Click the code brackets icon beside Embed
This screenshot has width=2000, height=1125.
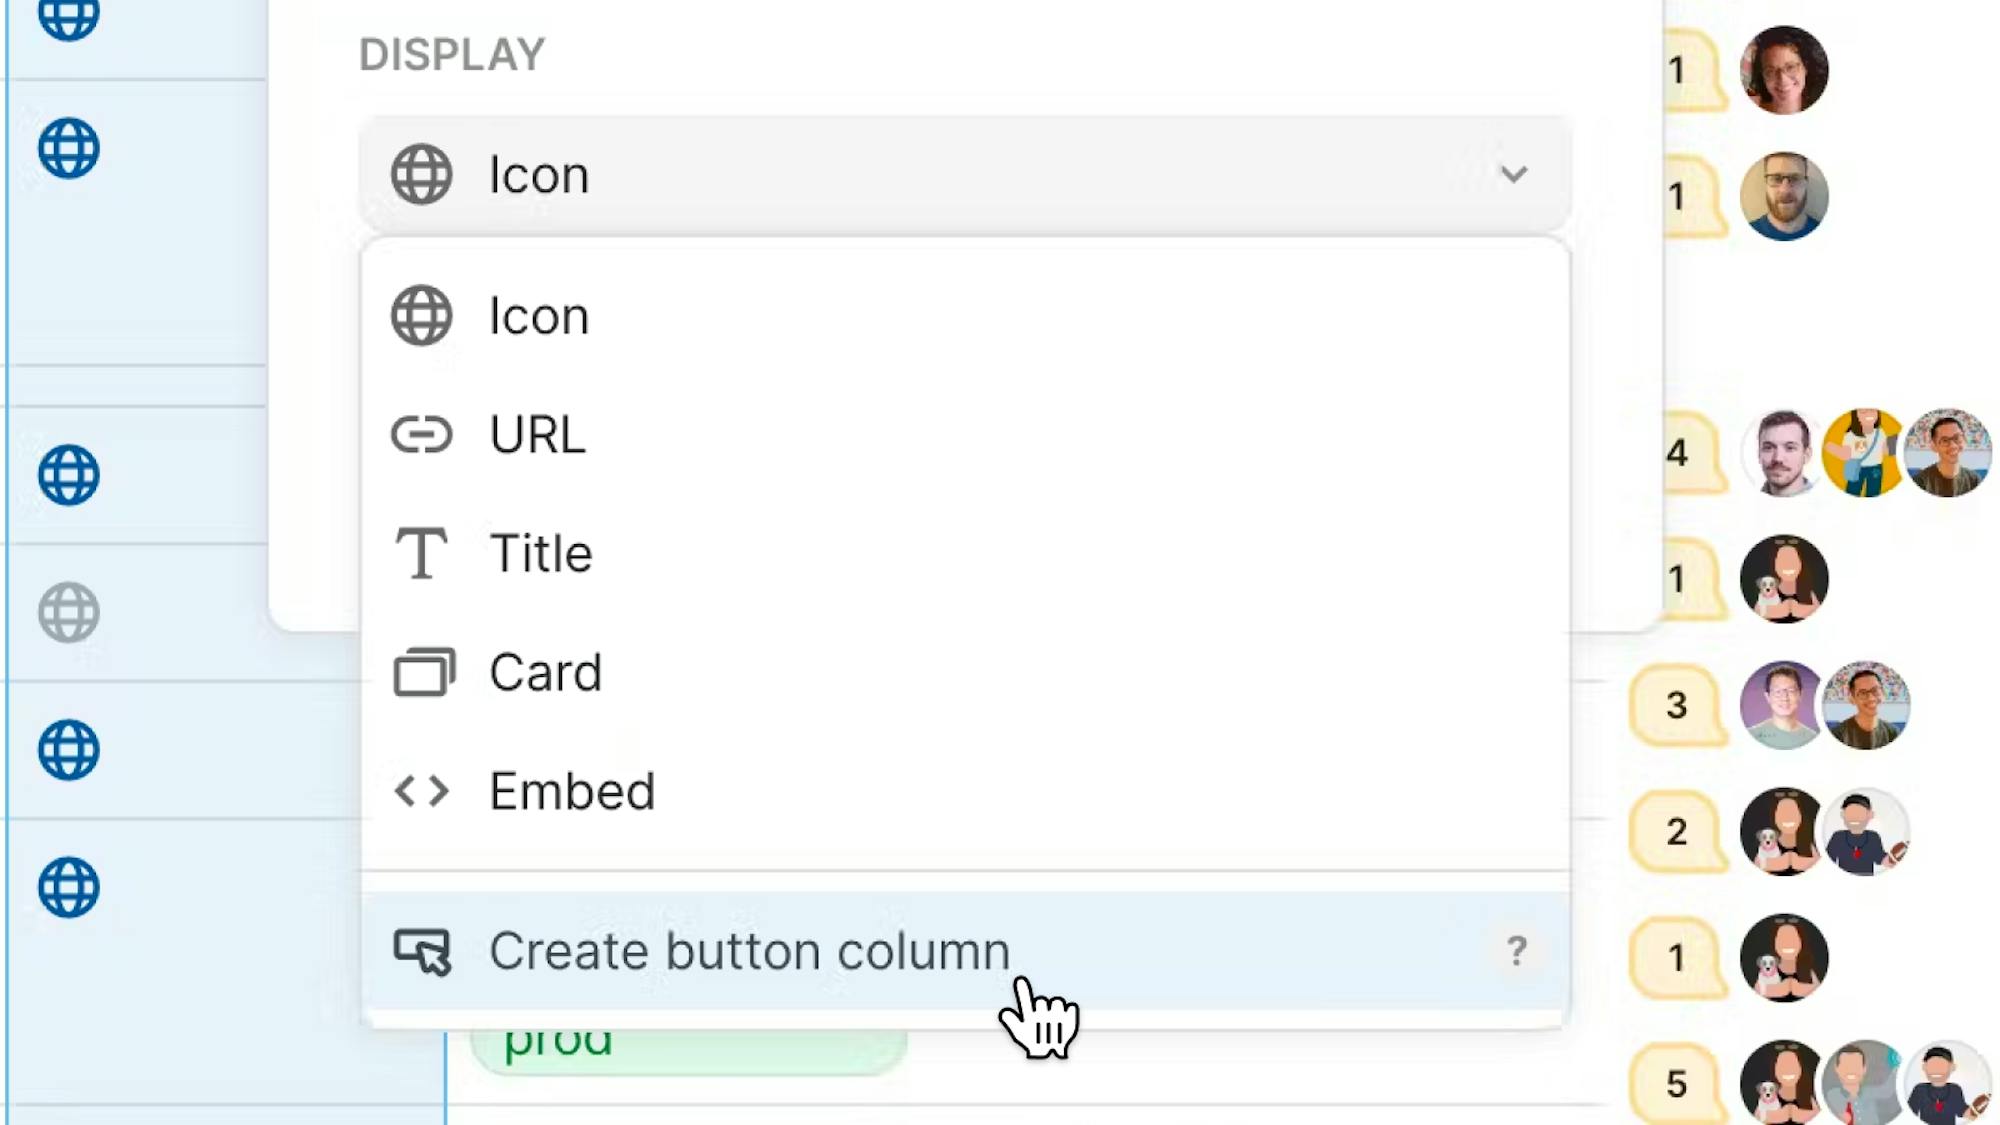click(421, 791)
